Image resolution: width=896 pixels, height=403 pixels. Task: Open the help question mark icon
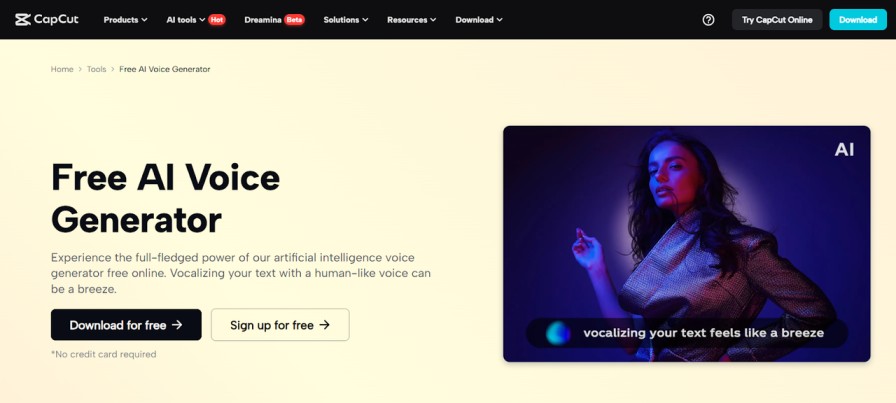(709, 19)
